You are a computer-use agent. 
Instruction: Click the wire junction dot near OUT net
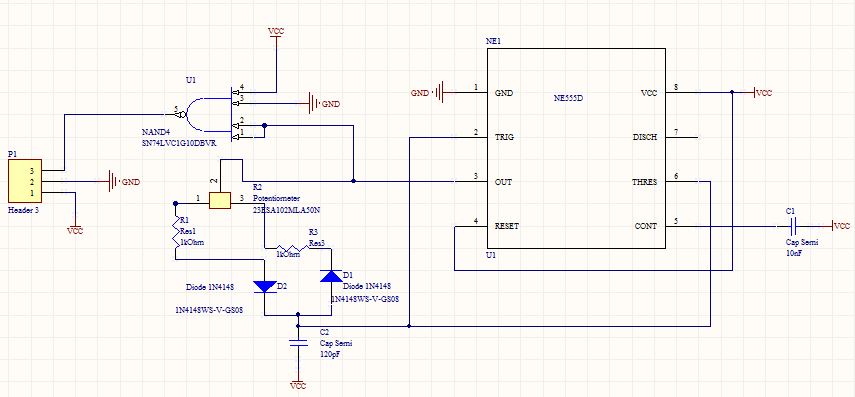click(353, 181)
